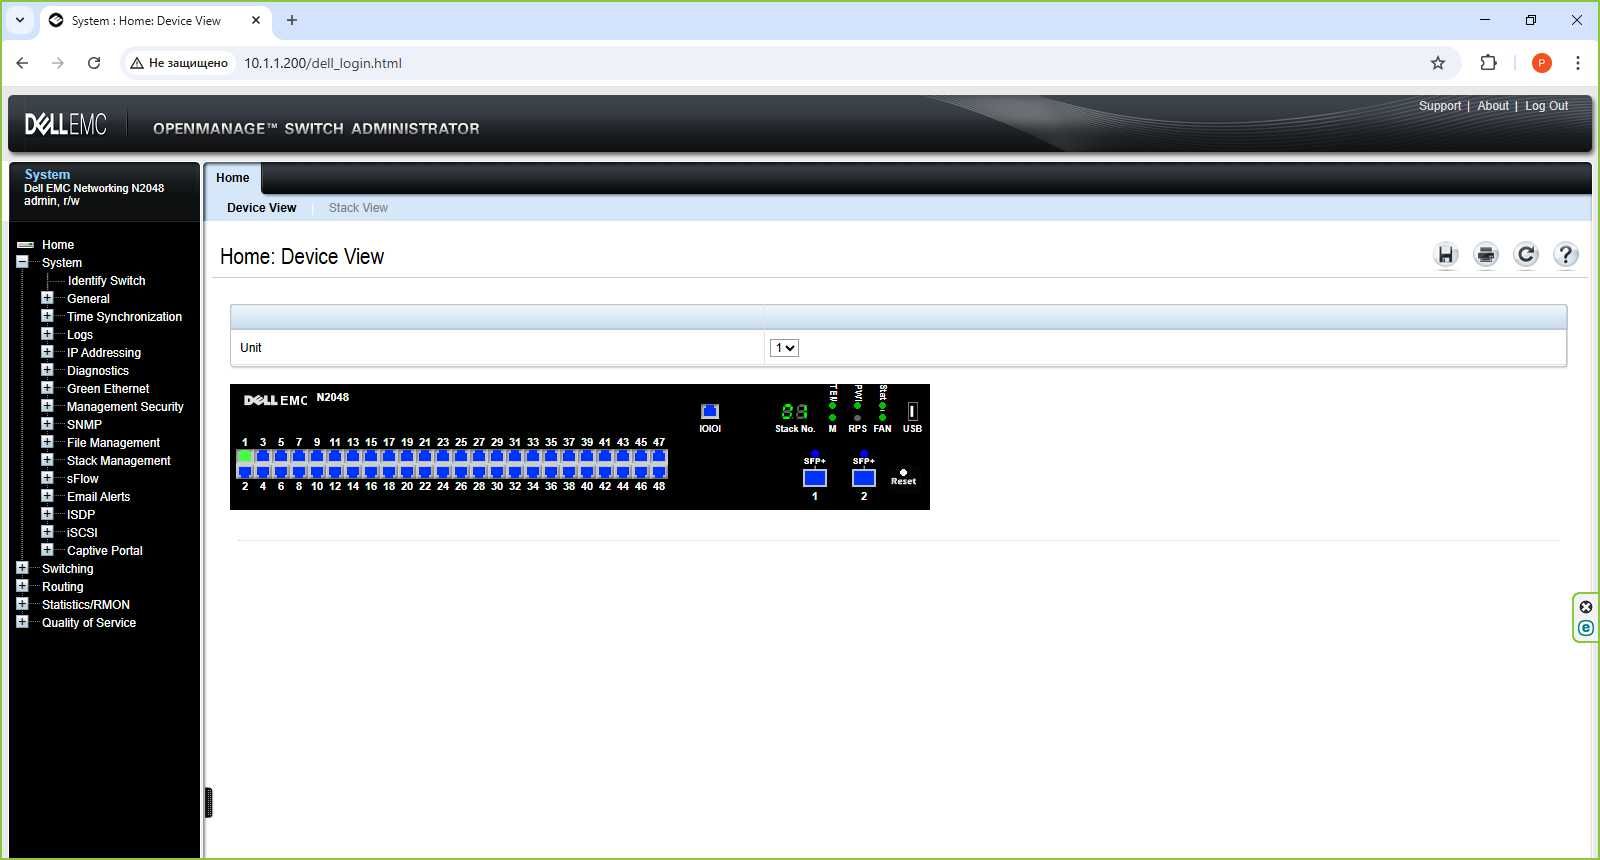Select Statistics/RMON tree item

tap(86, 605)
